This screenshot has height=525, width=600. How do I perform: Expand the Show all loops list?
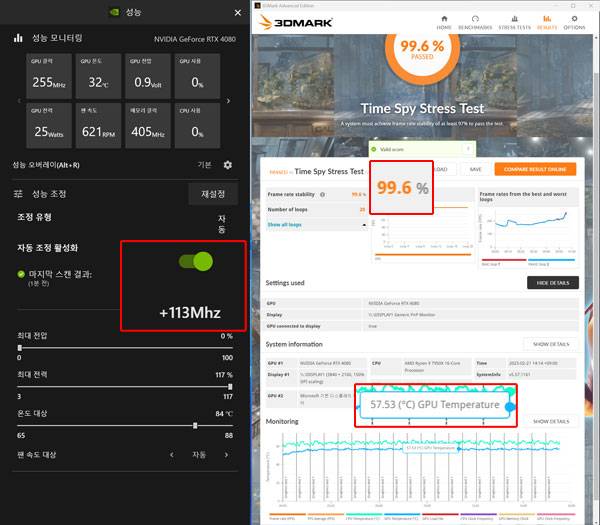[x=288, y=225]
